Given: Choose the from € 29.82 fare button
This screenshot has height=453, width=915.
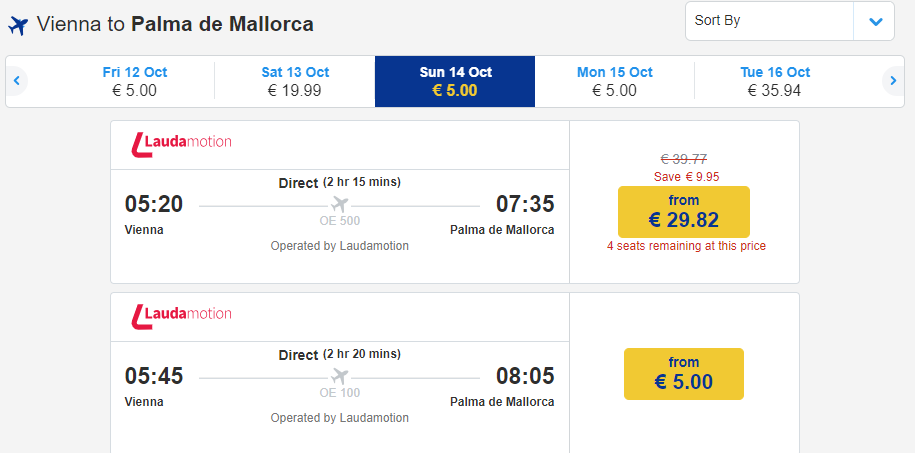Looking at the screenshot, I should tap(683, 211).
